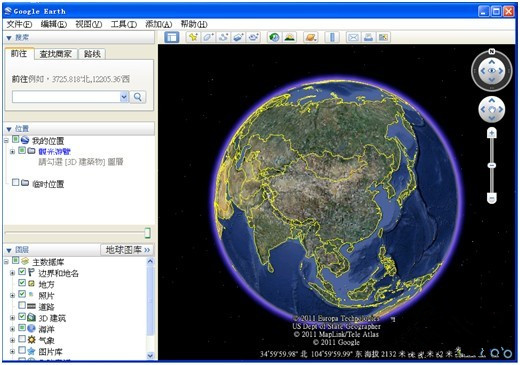
Task: Open the 视图(V) menu
Action: click(x=89, y=24)
